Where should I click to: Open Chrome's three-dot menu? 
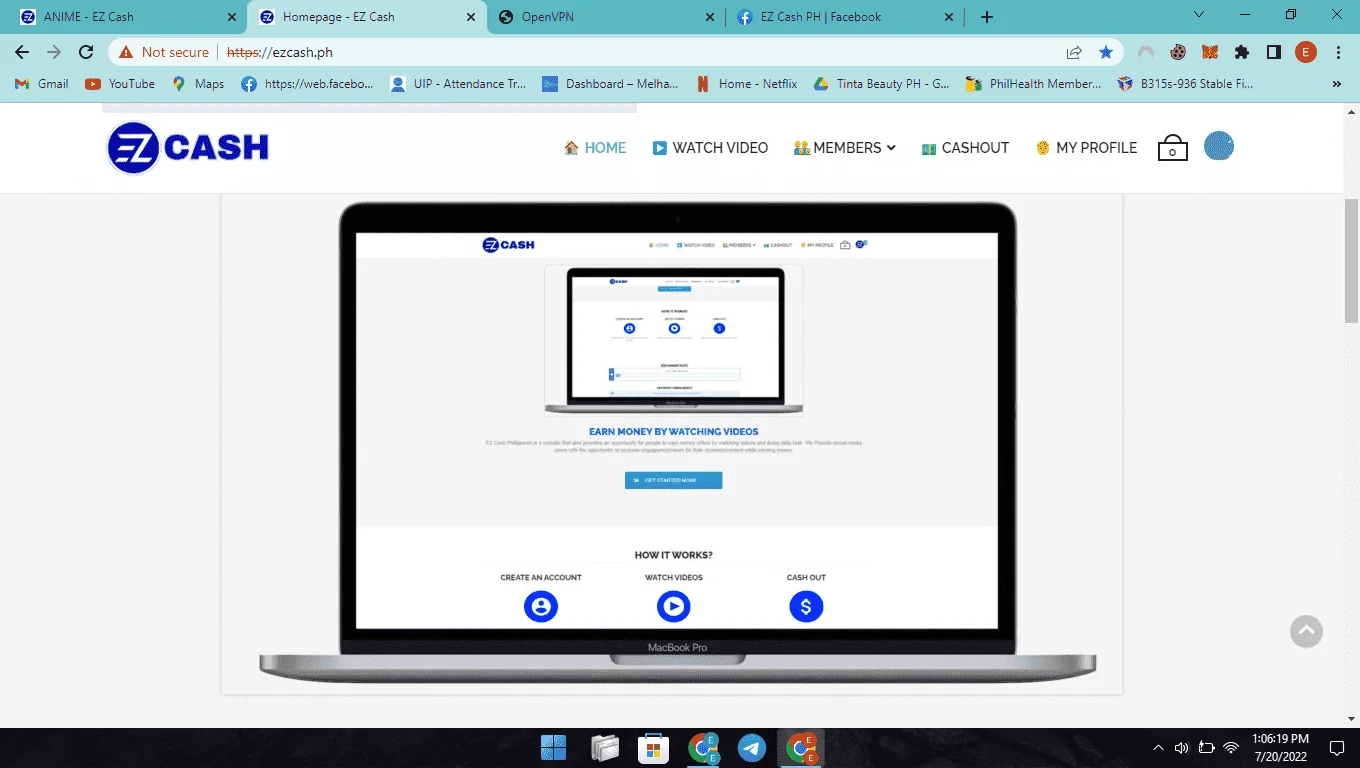tap(1338, 52)
